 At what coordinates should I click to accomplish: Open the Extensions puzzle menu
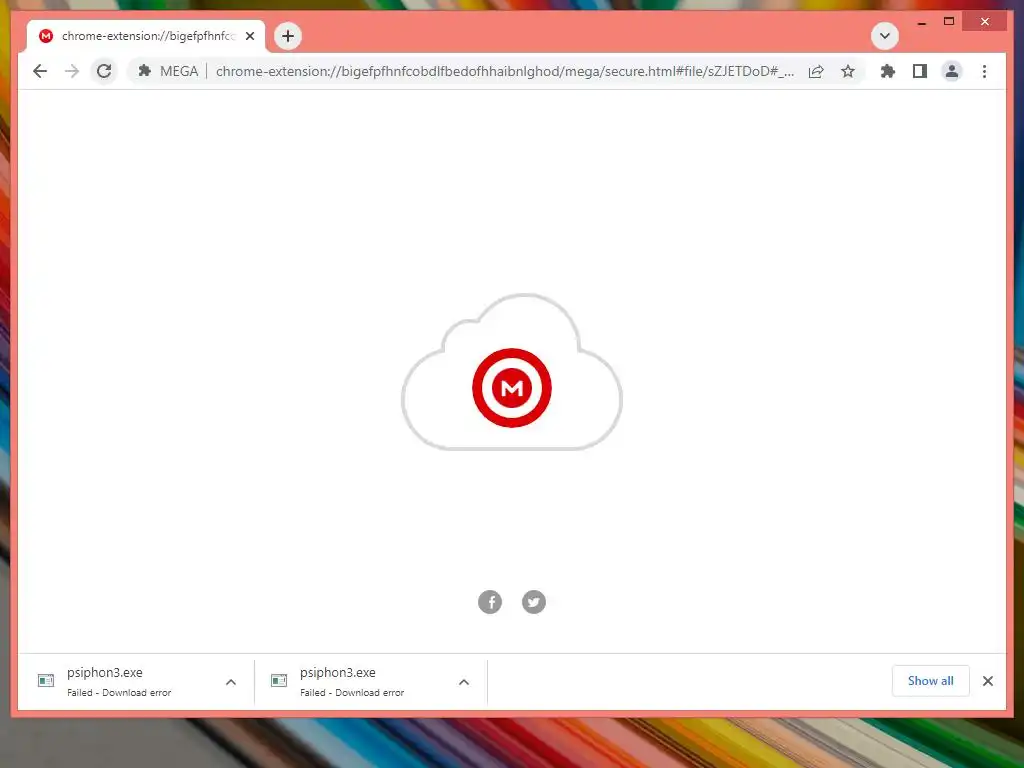coord(888,71)
